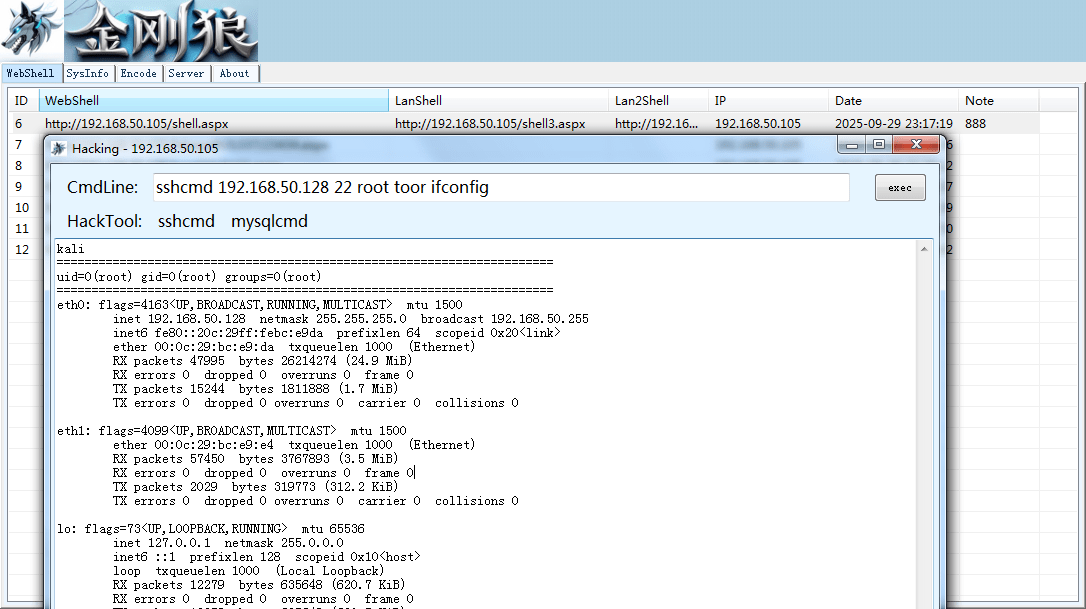Viewport: 1086px width, 609px height.
Task: Switch to the Server tab
Action: click(186, 73)
